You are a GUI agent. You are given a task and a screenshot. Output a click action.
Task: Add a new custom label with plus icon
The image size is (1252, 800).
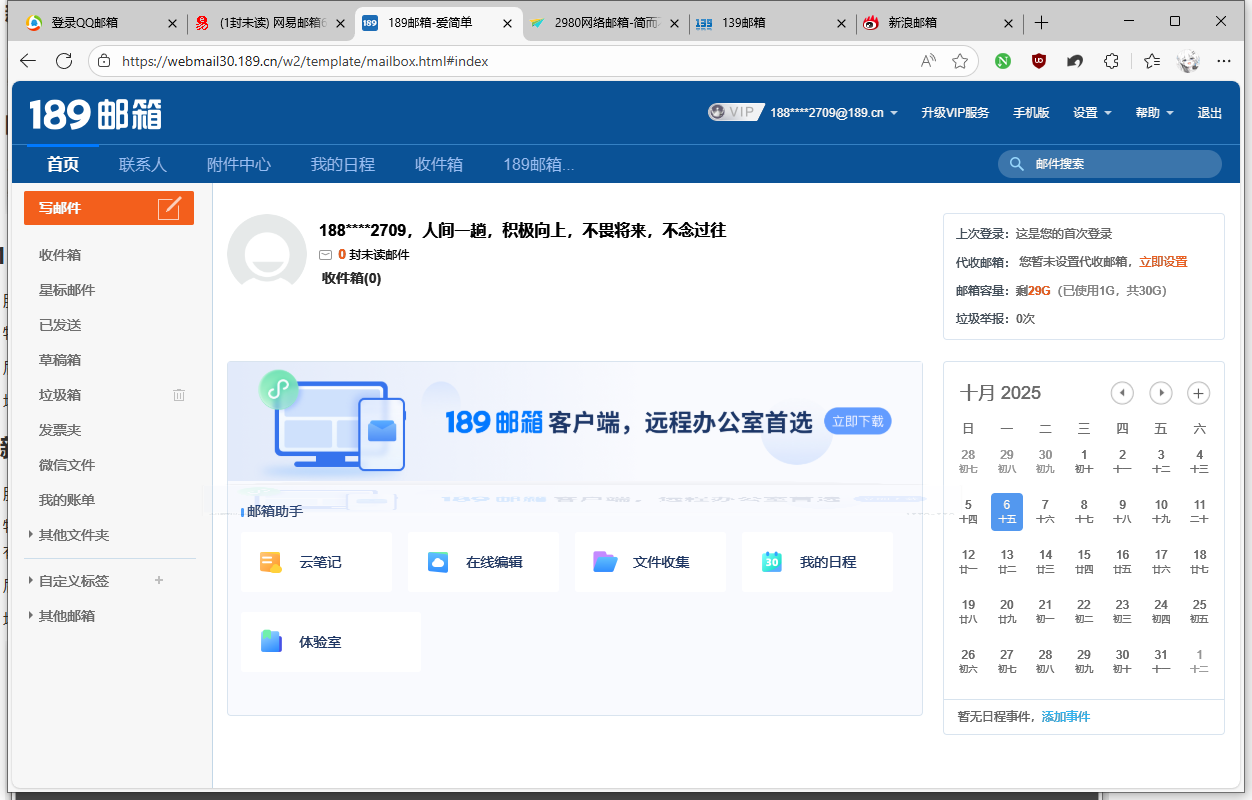158,580
